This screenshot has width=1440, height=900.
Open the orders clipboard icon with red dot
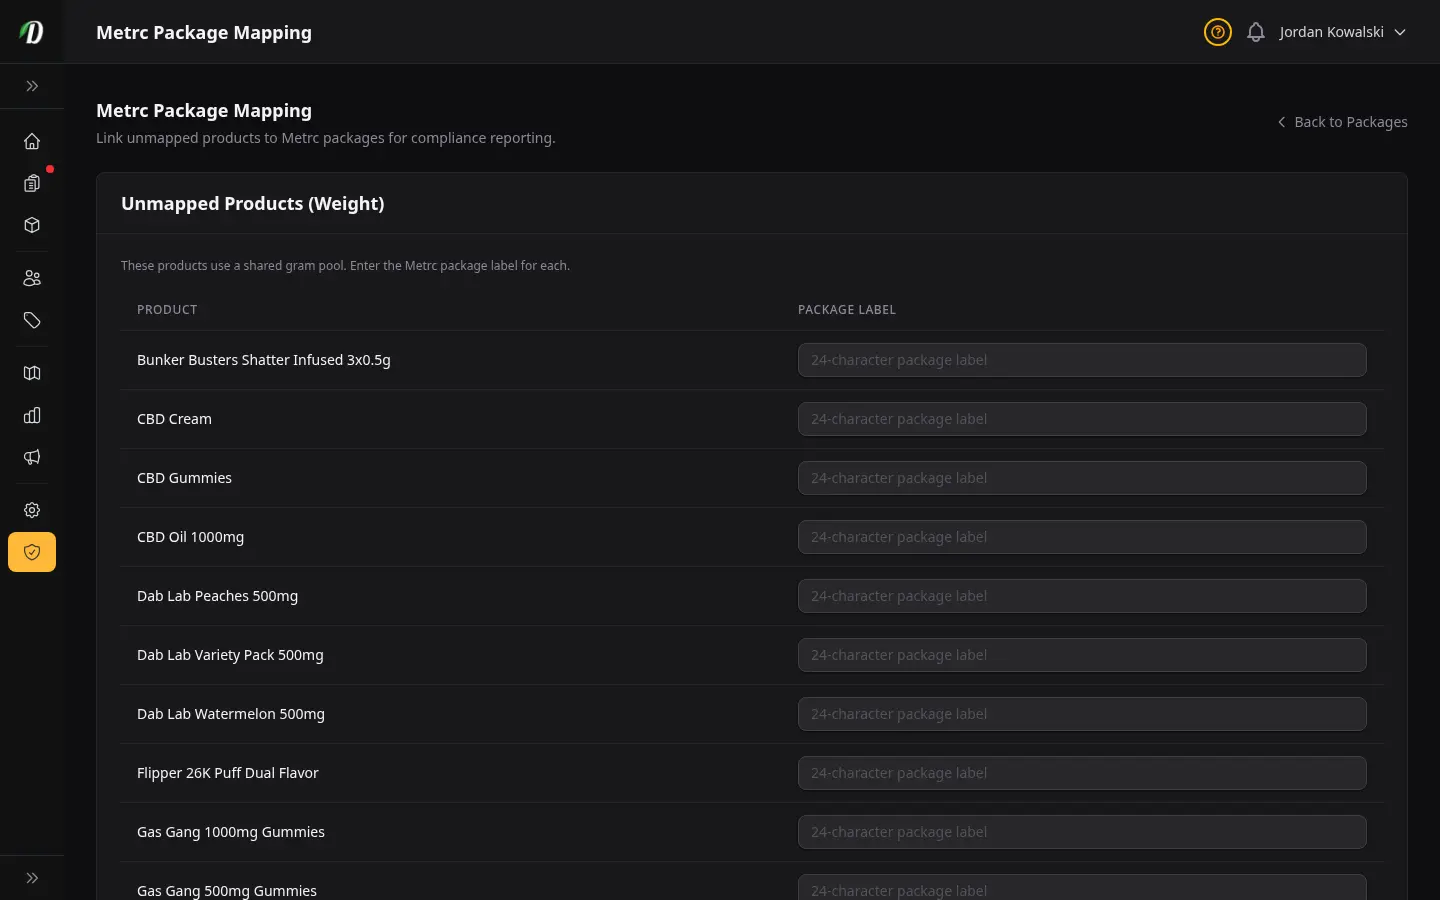point(32,183)
